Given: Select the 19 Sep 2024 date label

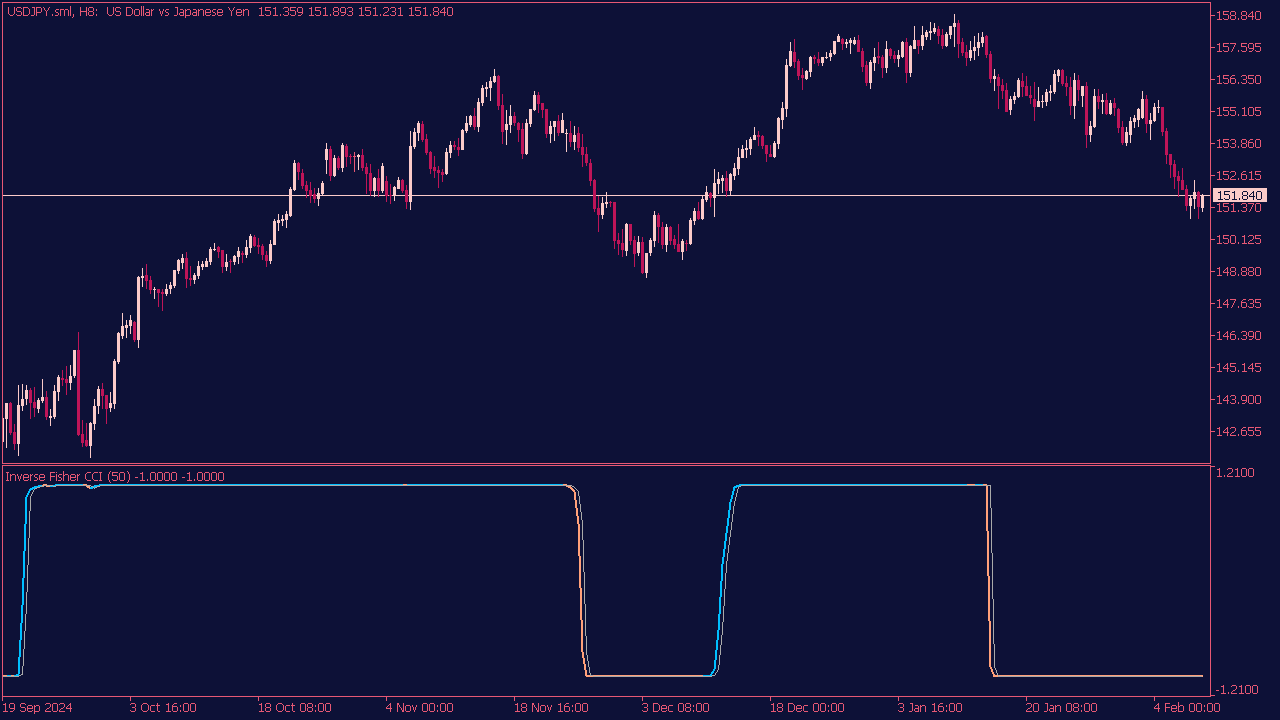Looking at the screenshot, I should point(38,708).
